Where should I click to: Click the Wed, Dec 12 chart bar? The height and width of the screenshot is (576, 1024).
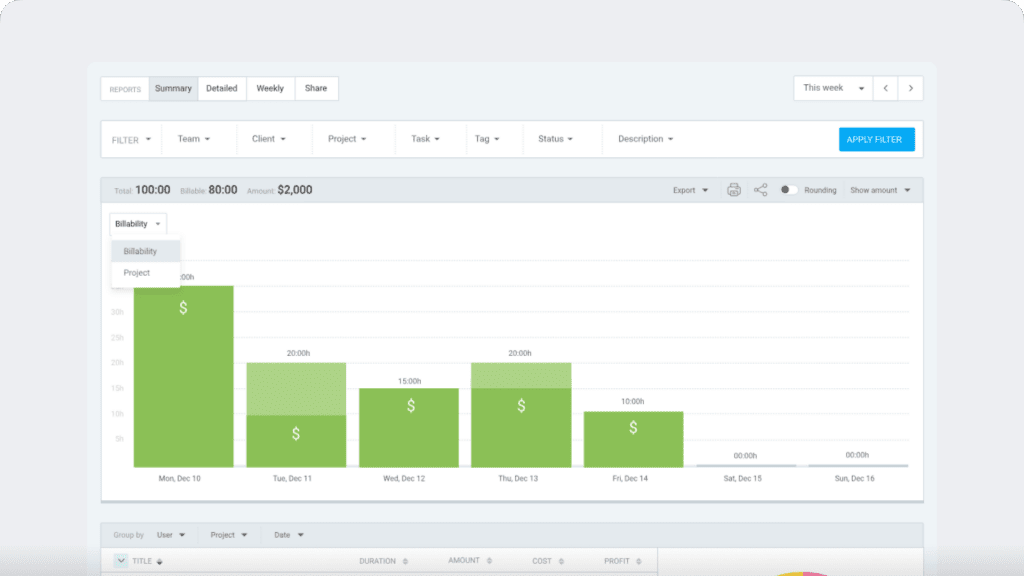click(408, 427)
